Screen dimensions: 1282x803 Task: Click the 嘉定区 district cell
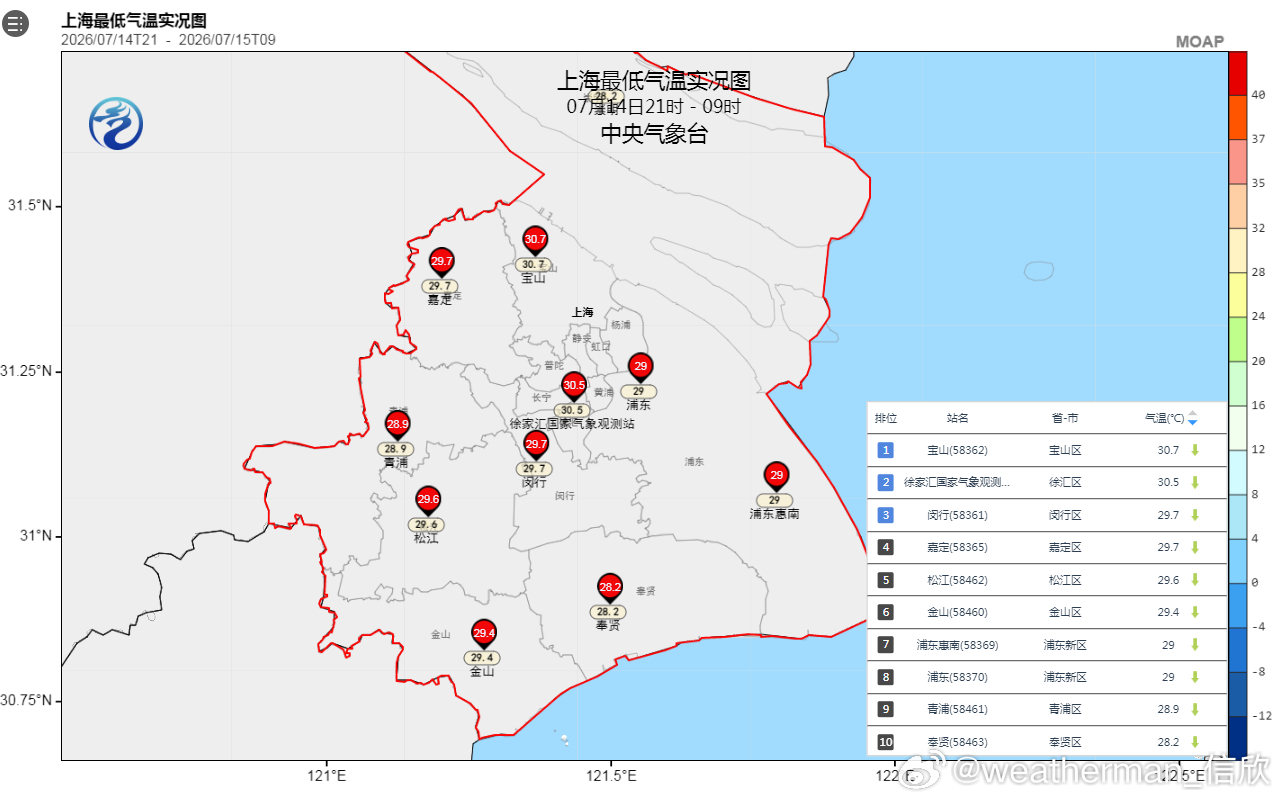click(1065, 547)
